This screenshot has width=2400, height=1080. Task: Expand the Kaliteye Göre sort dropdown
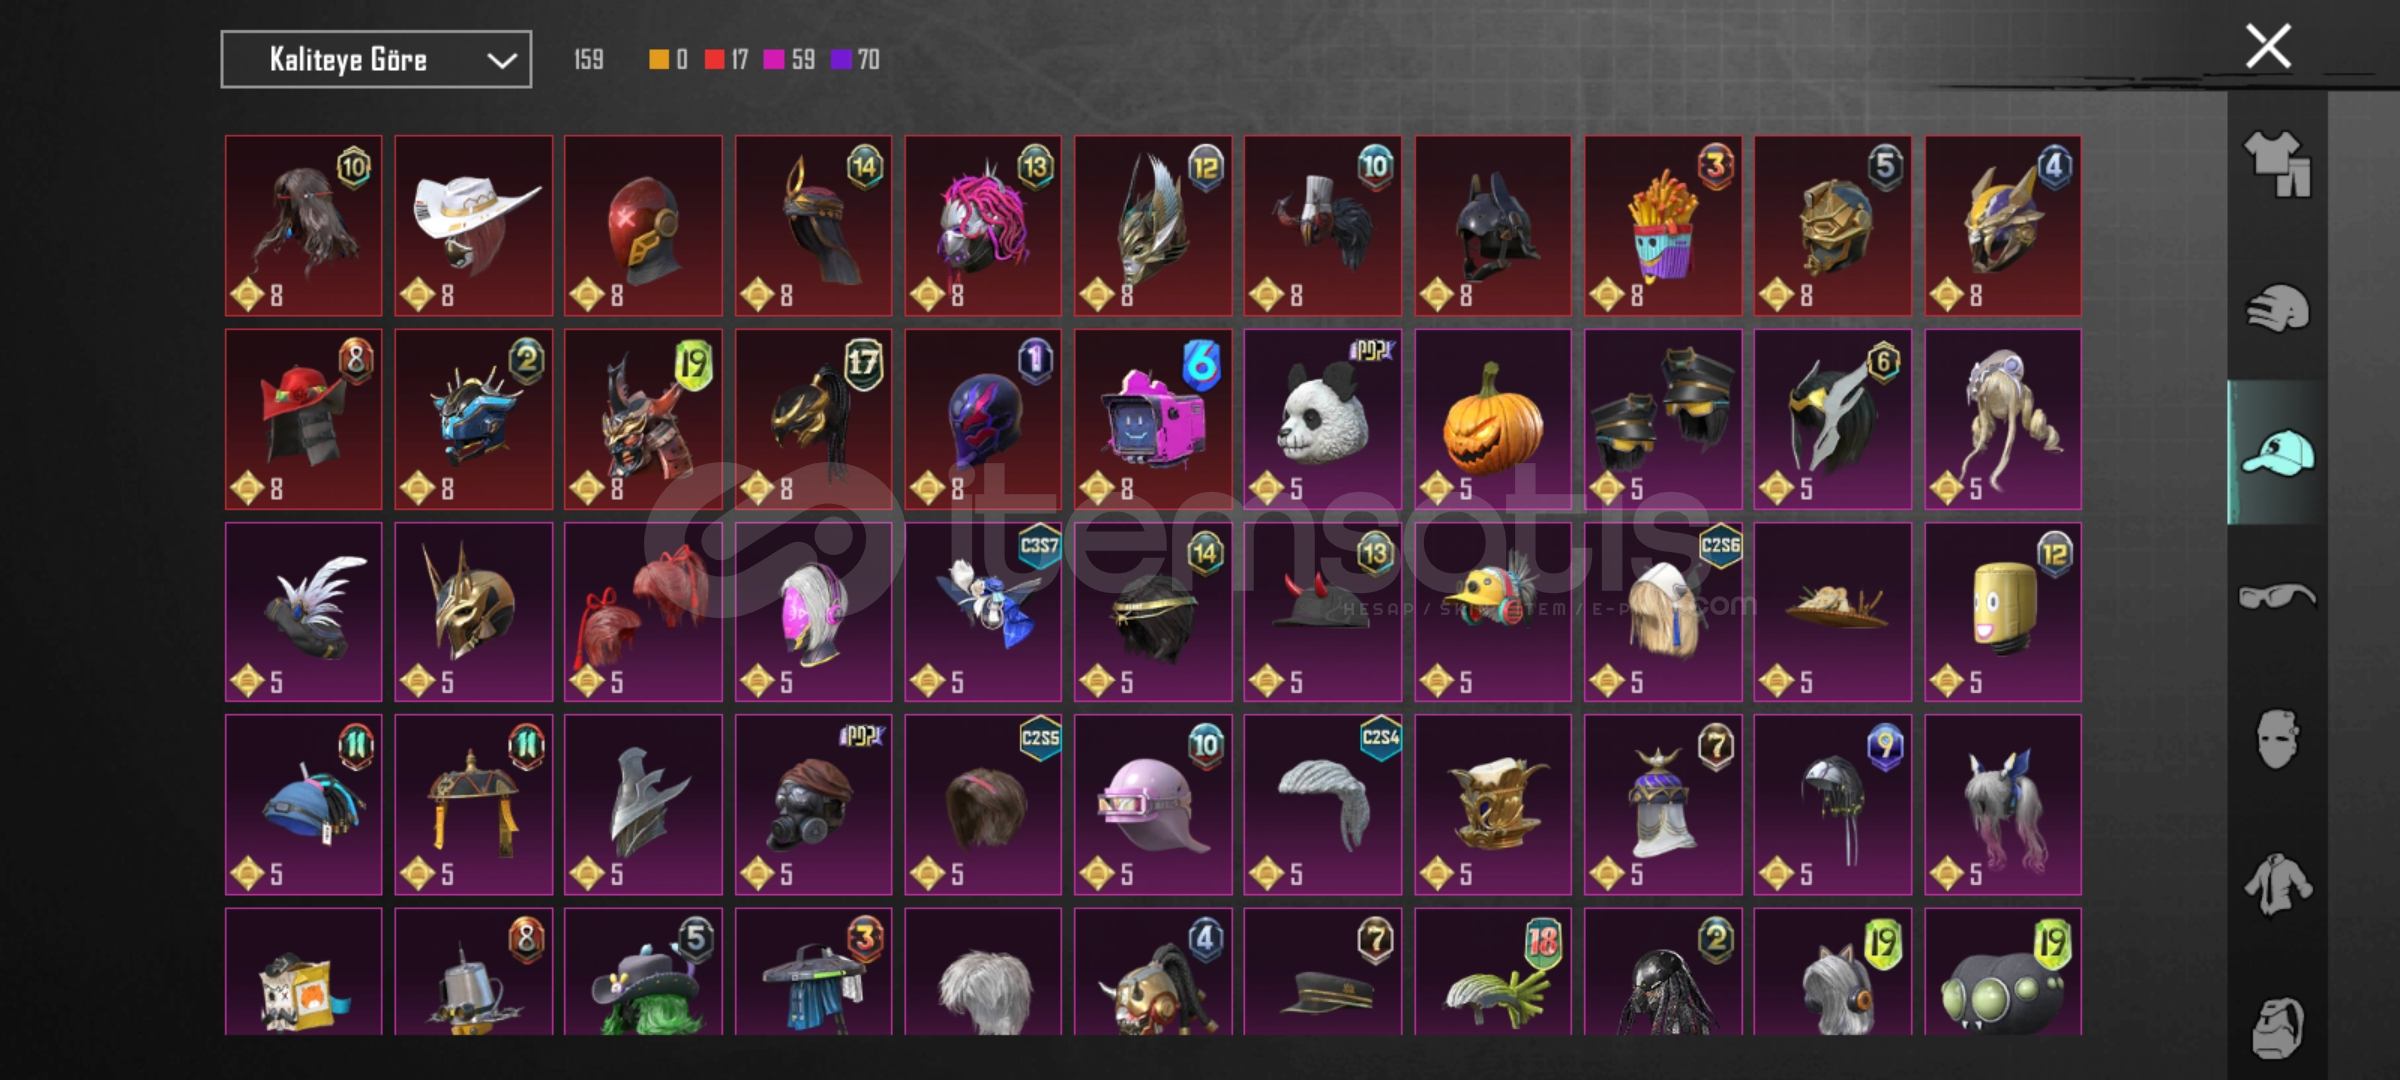pos(376,60)
